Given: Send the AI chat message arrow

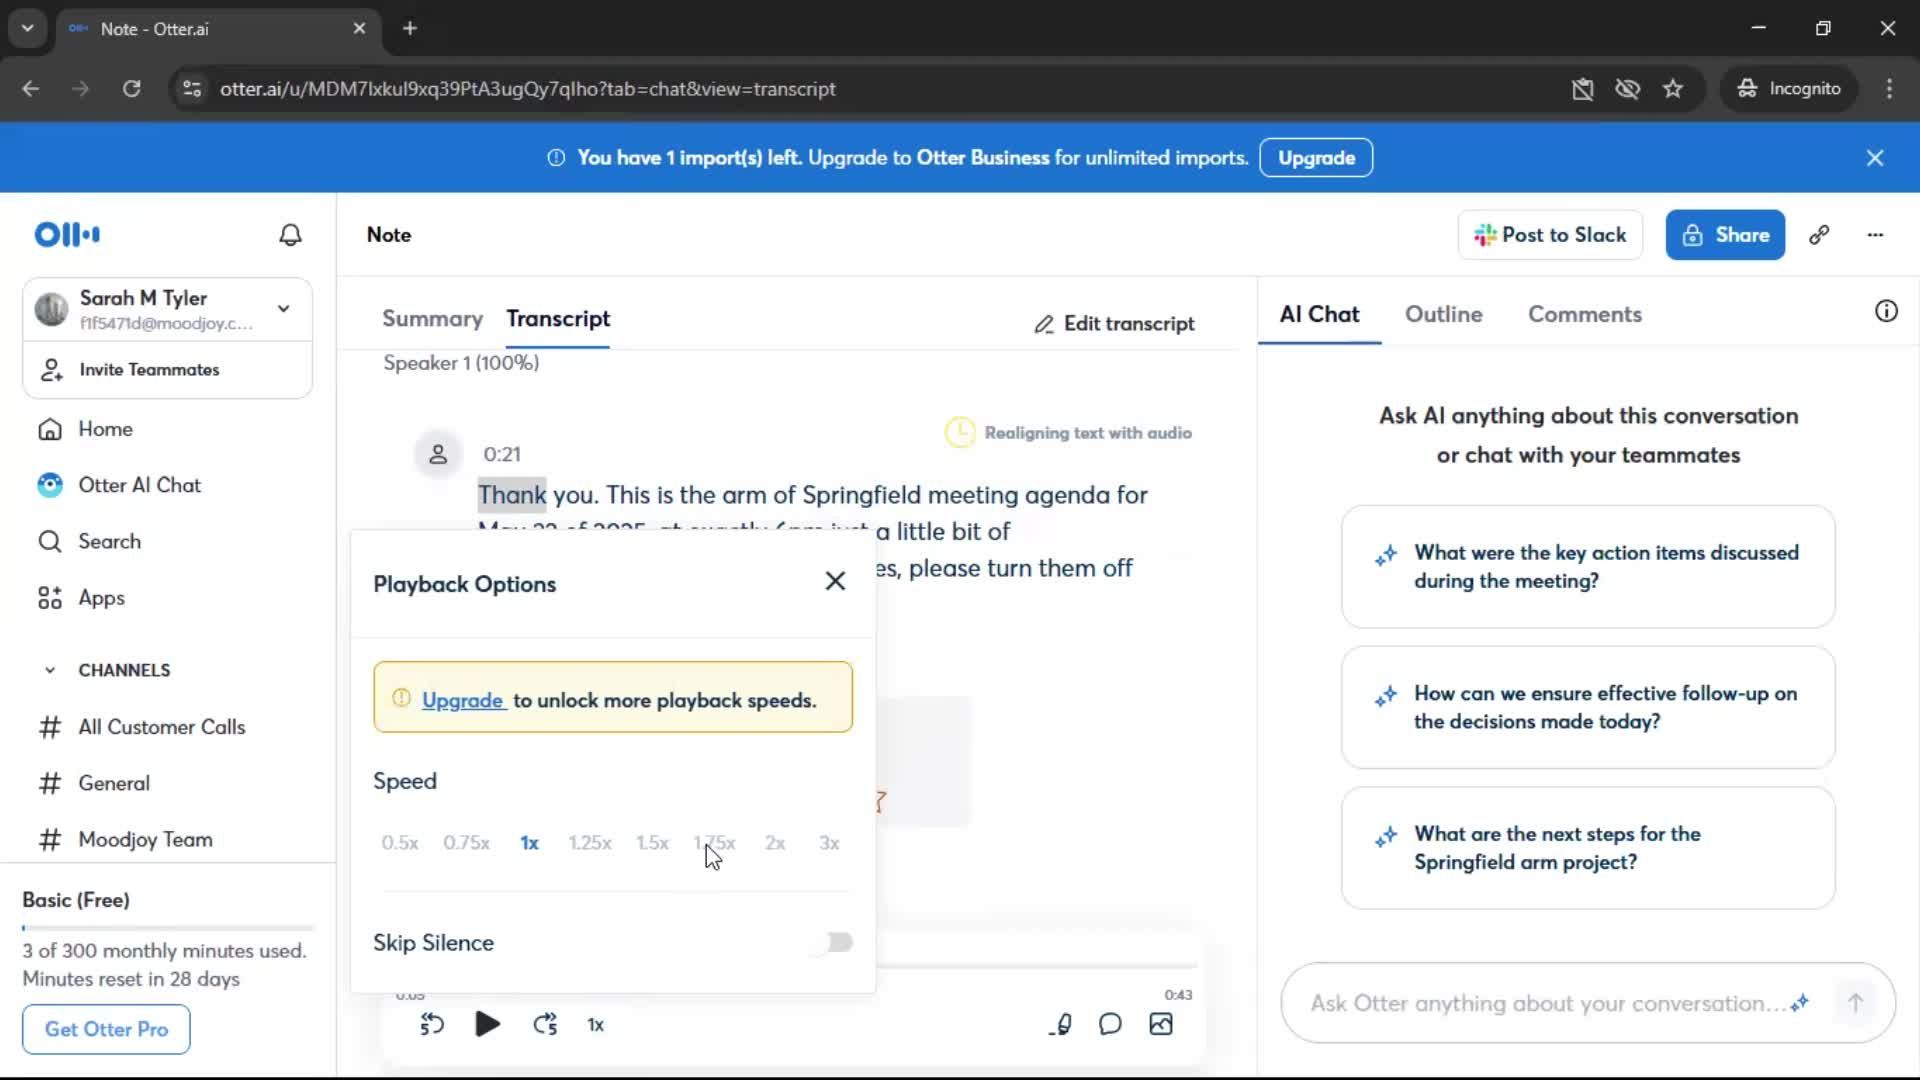Looking at the screenshot, I should [1855, 1003].
